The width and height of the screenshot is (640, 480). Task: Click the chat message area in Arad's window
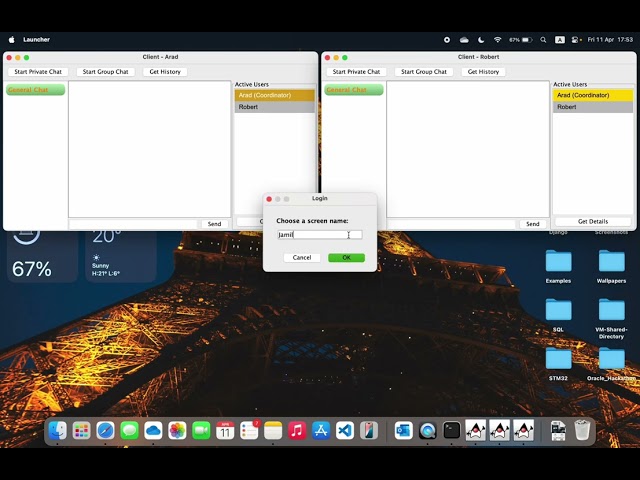tap(149, 149)
